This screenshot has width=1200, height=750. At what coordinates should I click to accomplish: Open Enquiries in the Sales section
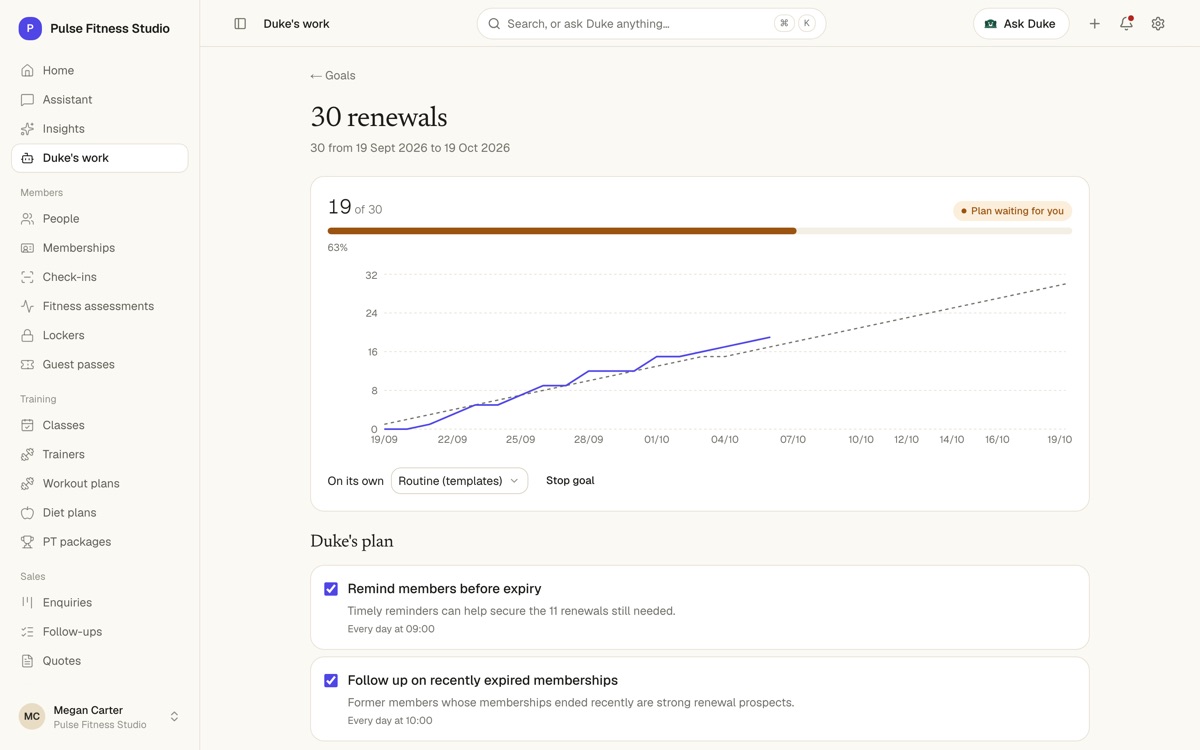pyautogui.click(x=99, y=603)
